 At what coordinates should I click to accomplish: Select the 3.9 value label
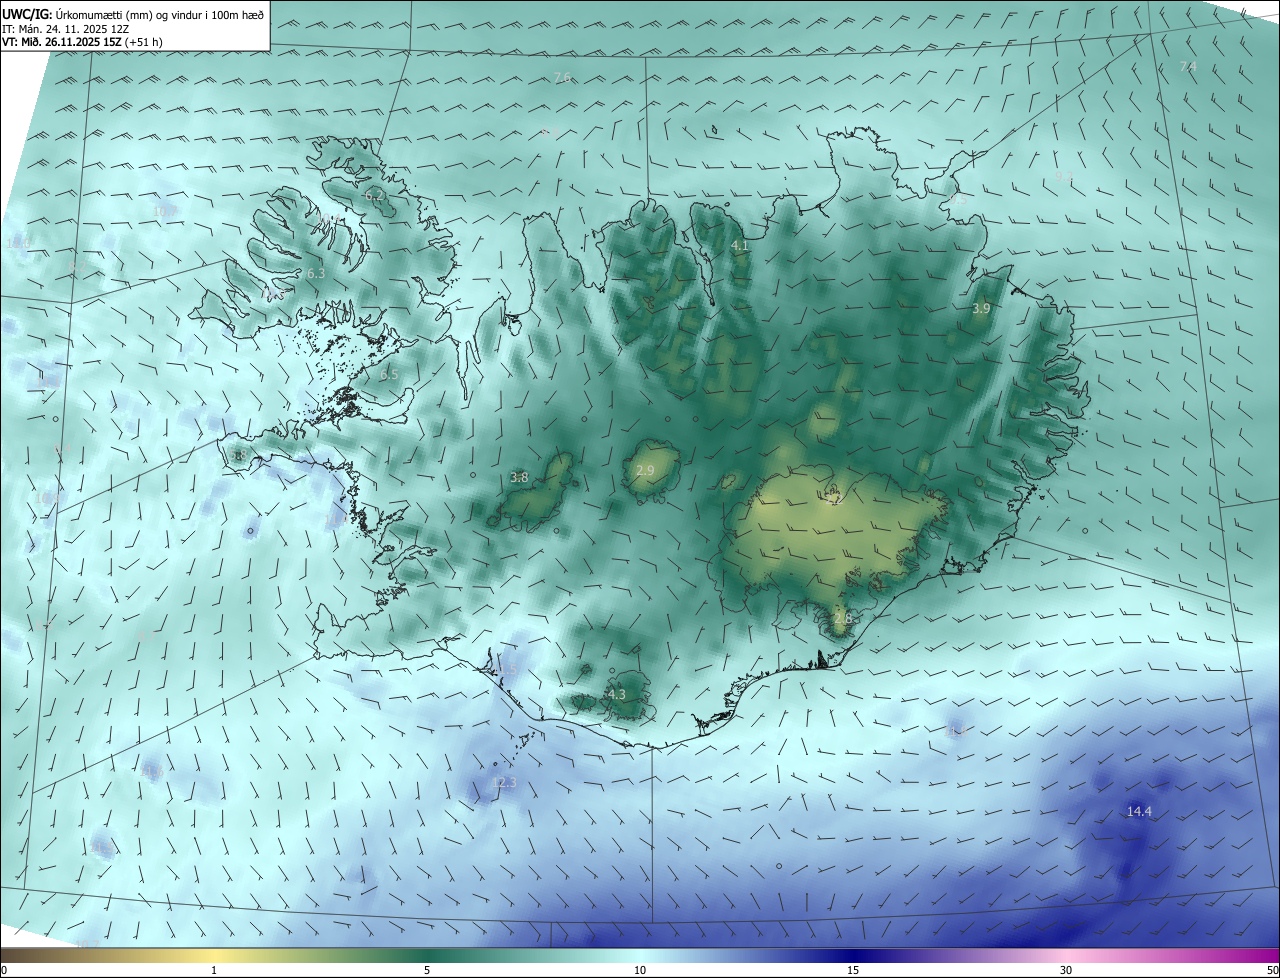981,309
